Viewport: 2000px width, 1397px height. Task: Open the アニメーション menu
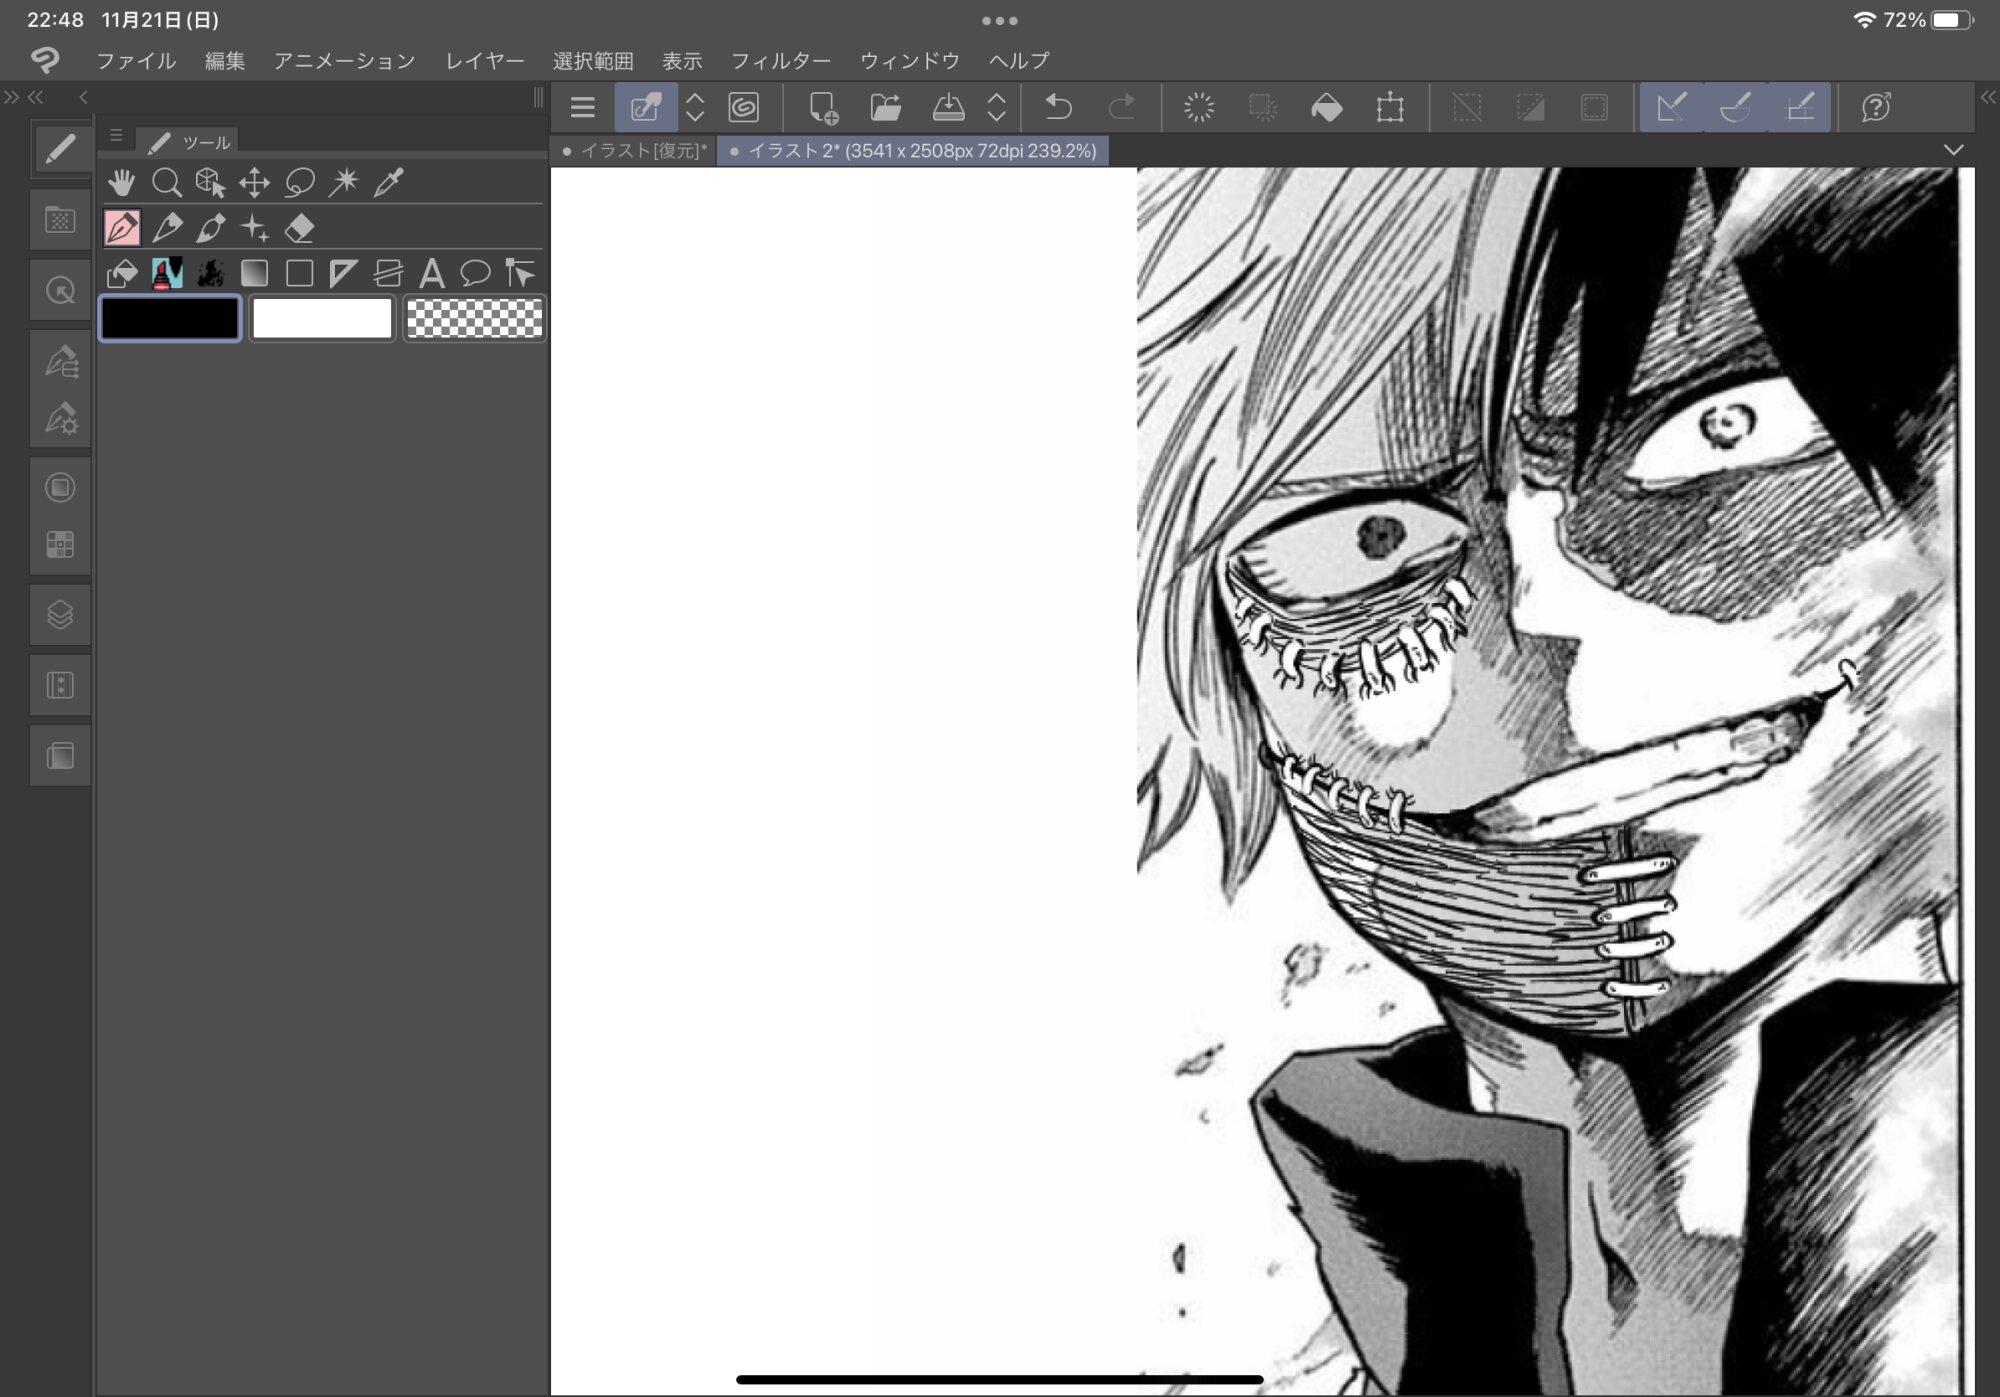345,61
